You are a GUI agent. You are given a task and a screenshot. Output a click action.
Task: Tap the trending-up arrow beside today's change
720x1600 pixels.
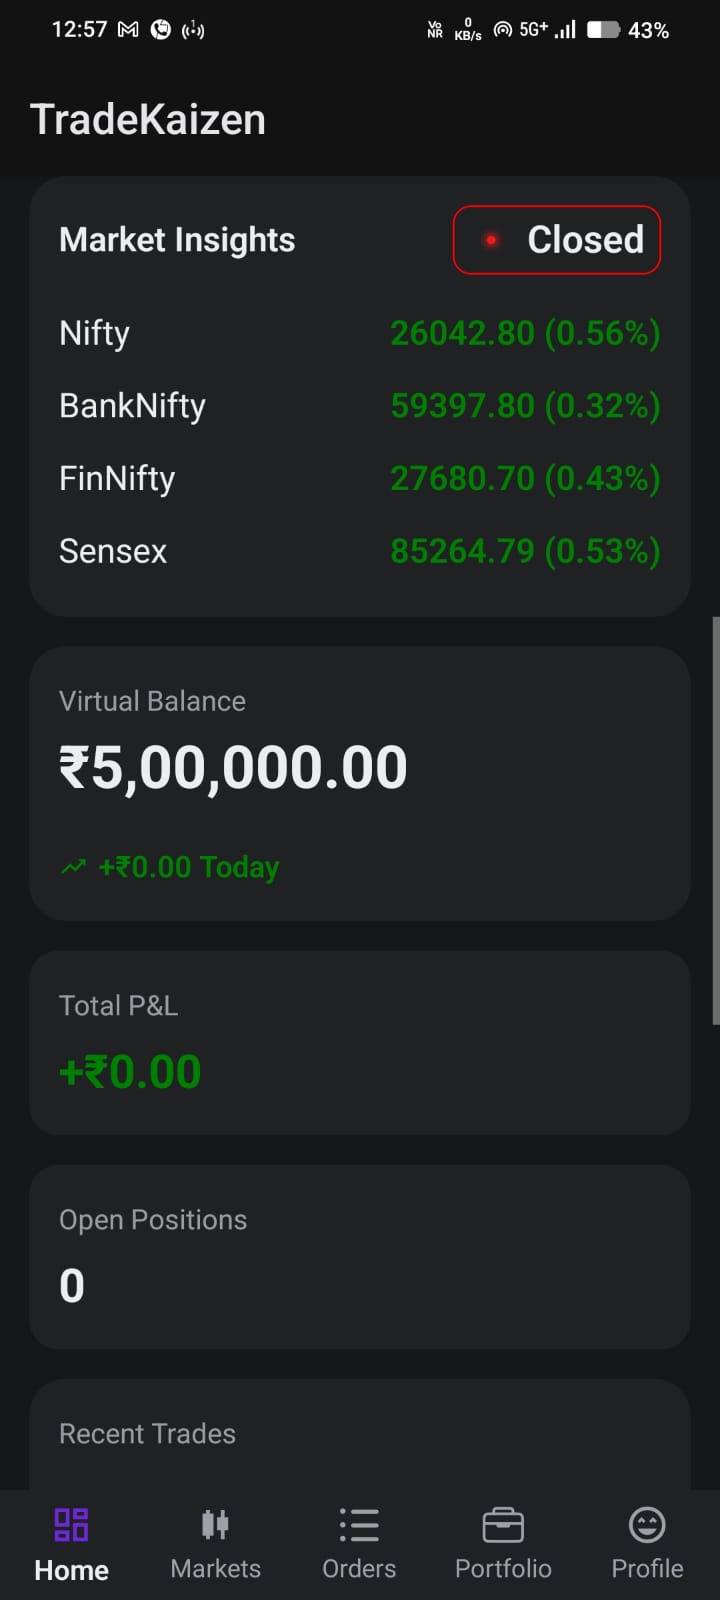coord(73,867)
